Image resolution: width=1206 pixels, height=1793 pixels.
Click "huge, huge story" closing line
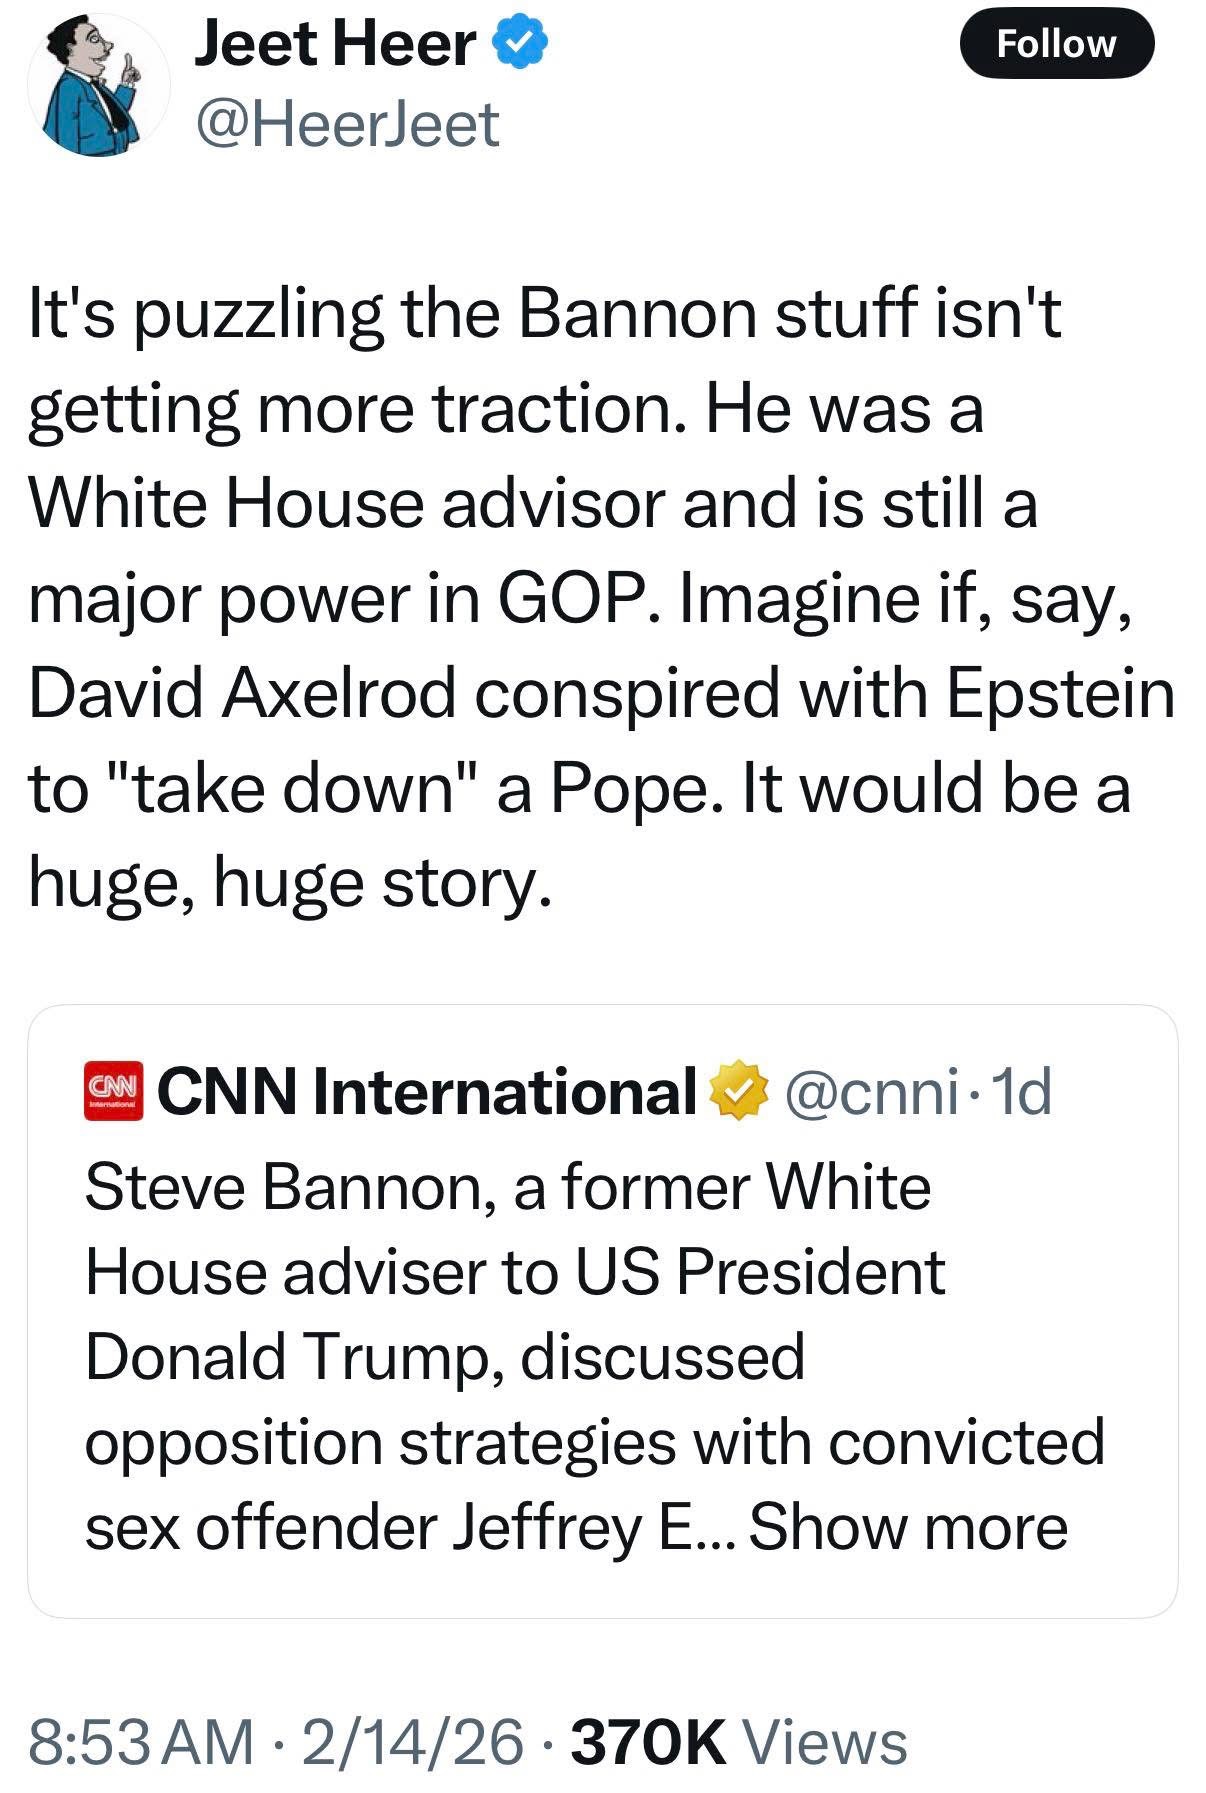click(290, 883)
